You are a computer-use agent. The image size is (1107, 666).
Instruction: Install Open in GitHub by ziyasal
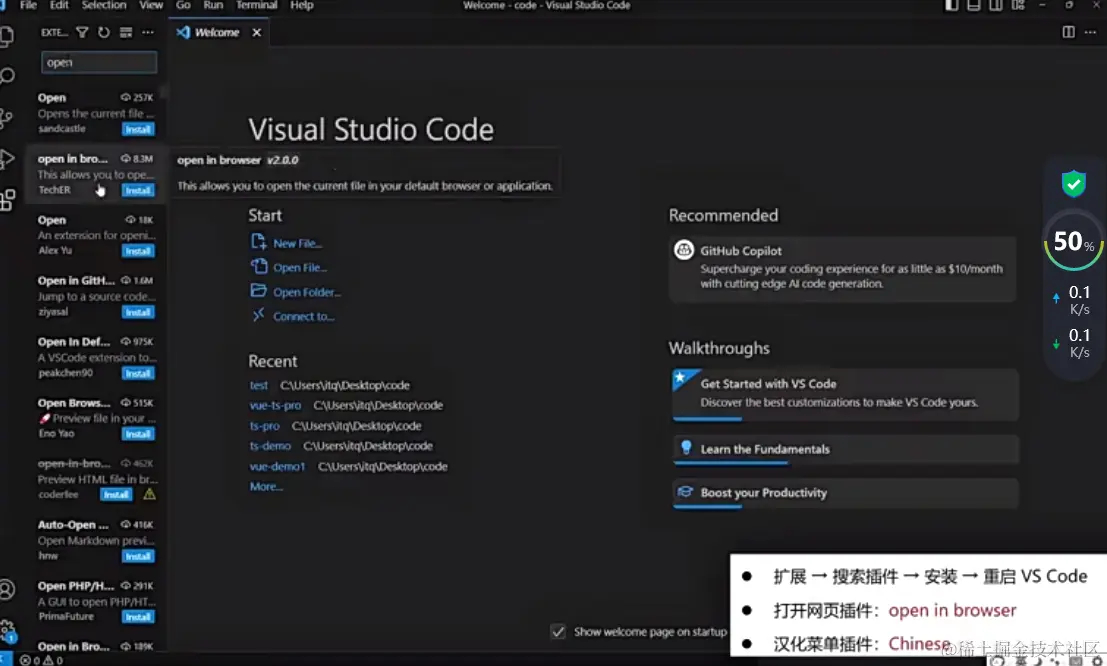138,312
